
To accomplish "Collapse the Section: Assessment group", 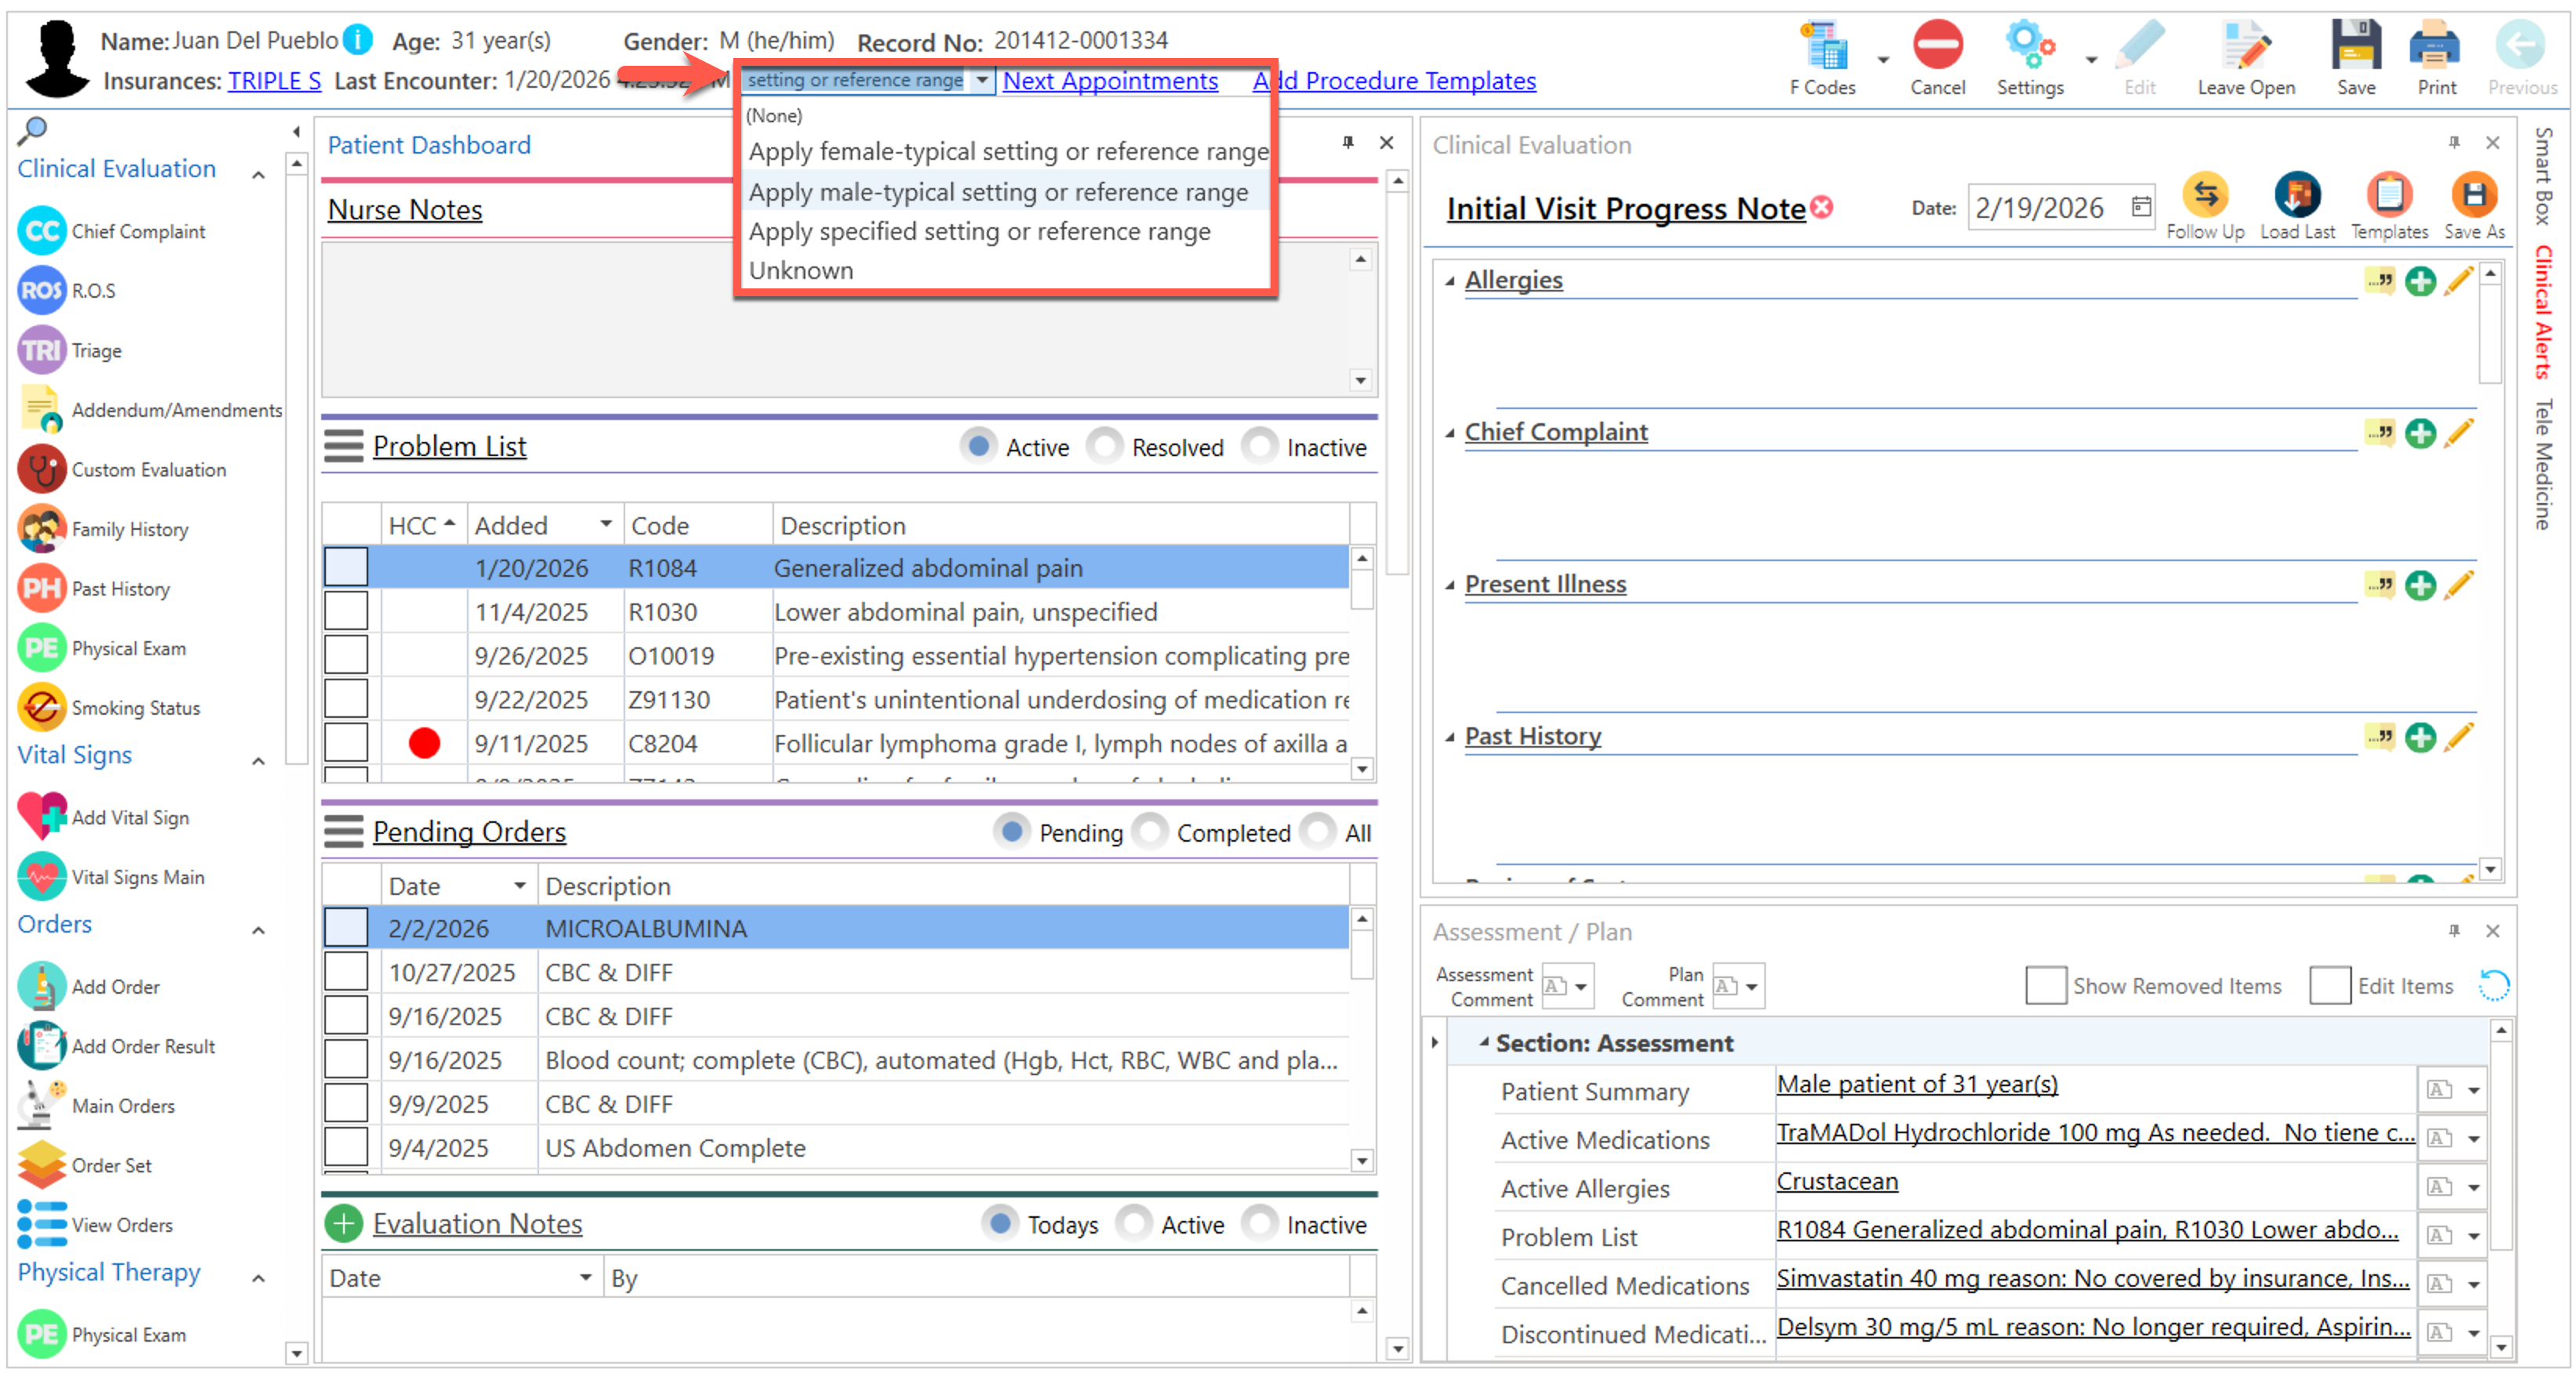I will point(1484,1042).
